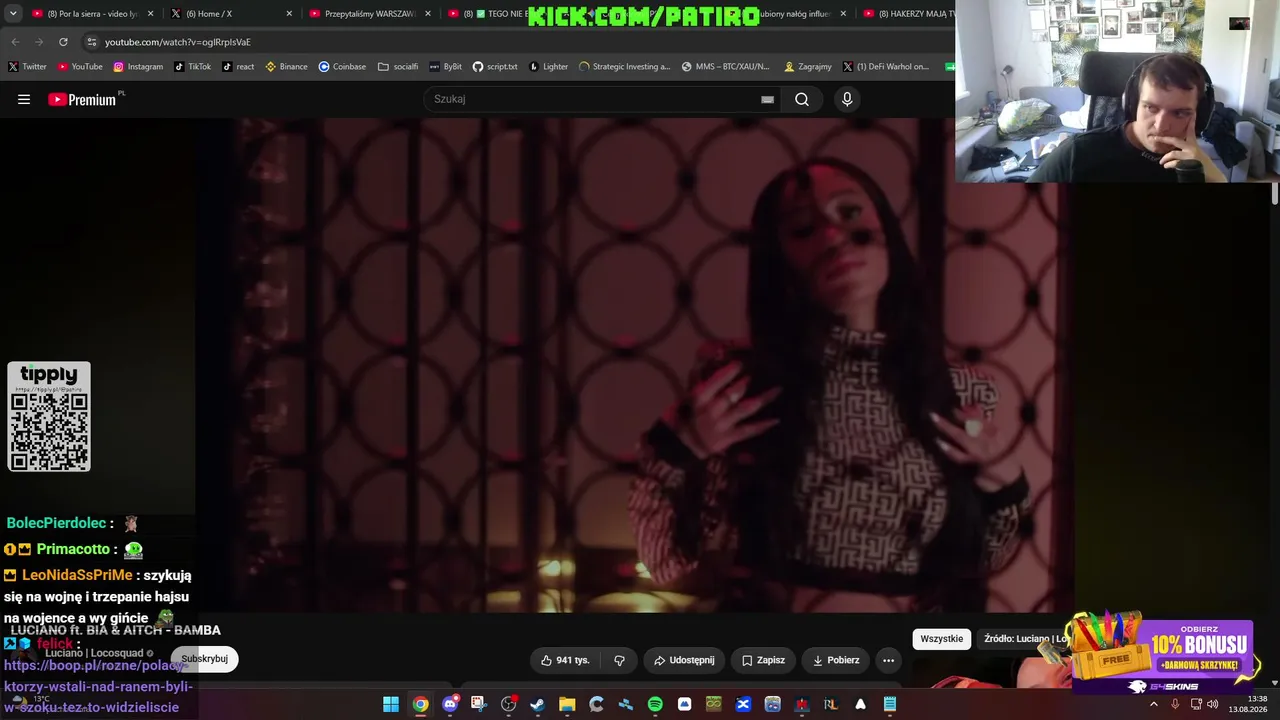This screenshot has height=720, width=1280.
Task: Save the video with Zapisz
Action: point(763,660)
